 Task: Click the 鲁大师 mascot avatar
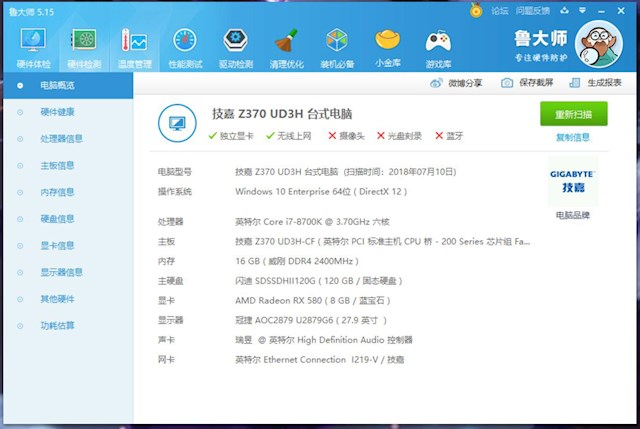click(x=599, y=44)
